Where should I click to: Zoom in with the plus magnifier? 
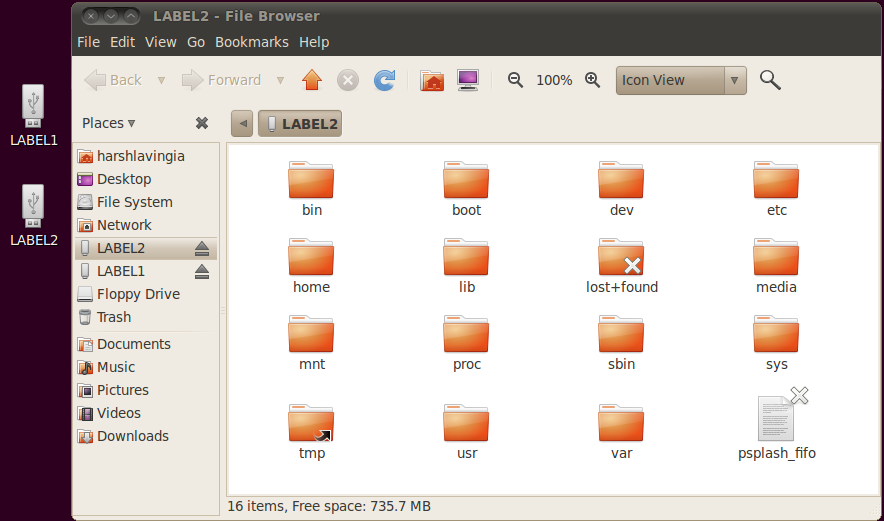(x=593, y=80)
